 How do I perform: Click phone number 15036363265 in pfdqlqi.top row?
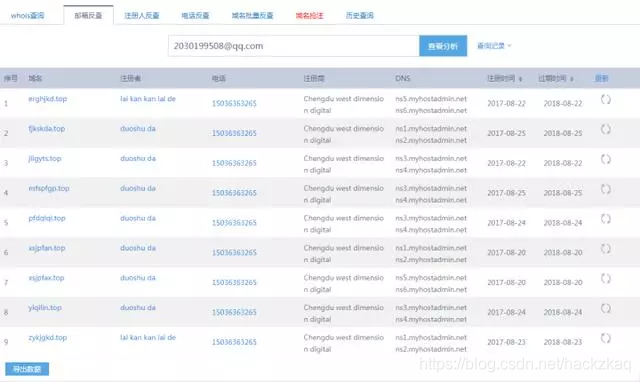234,222
